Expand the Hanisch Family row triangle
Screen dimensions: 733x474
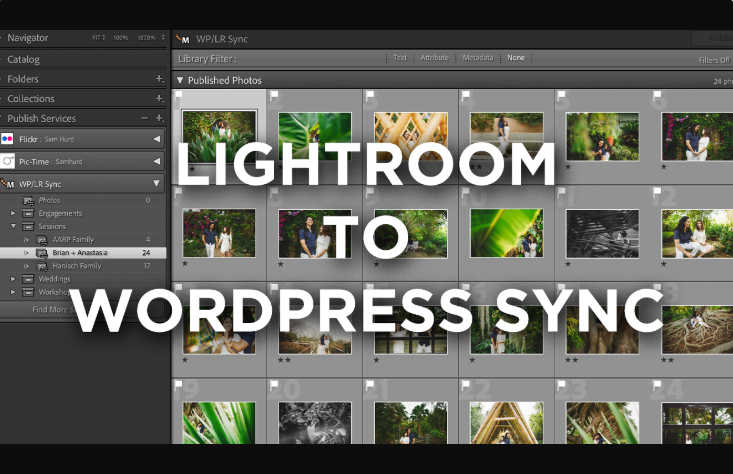26,266
